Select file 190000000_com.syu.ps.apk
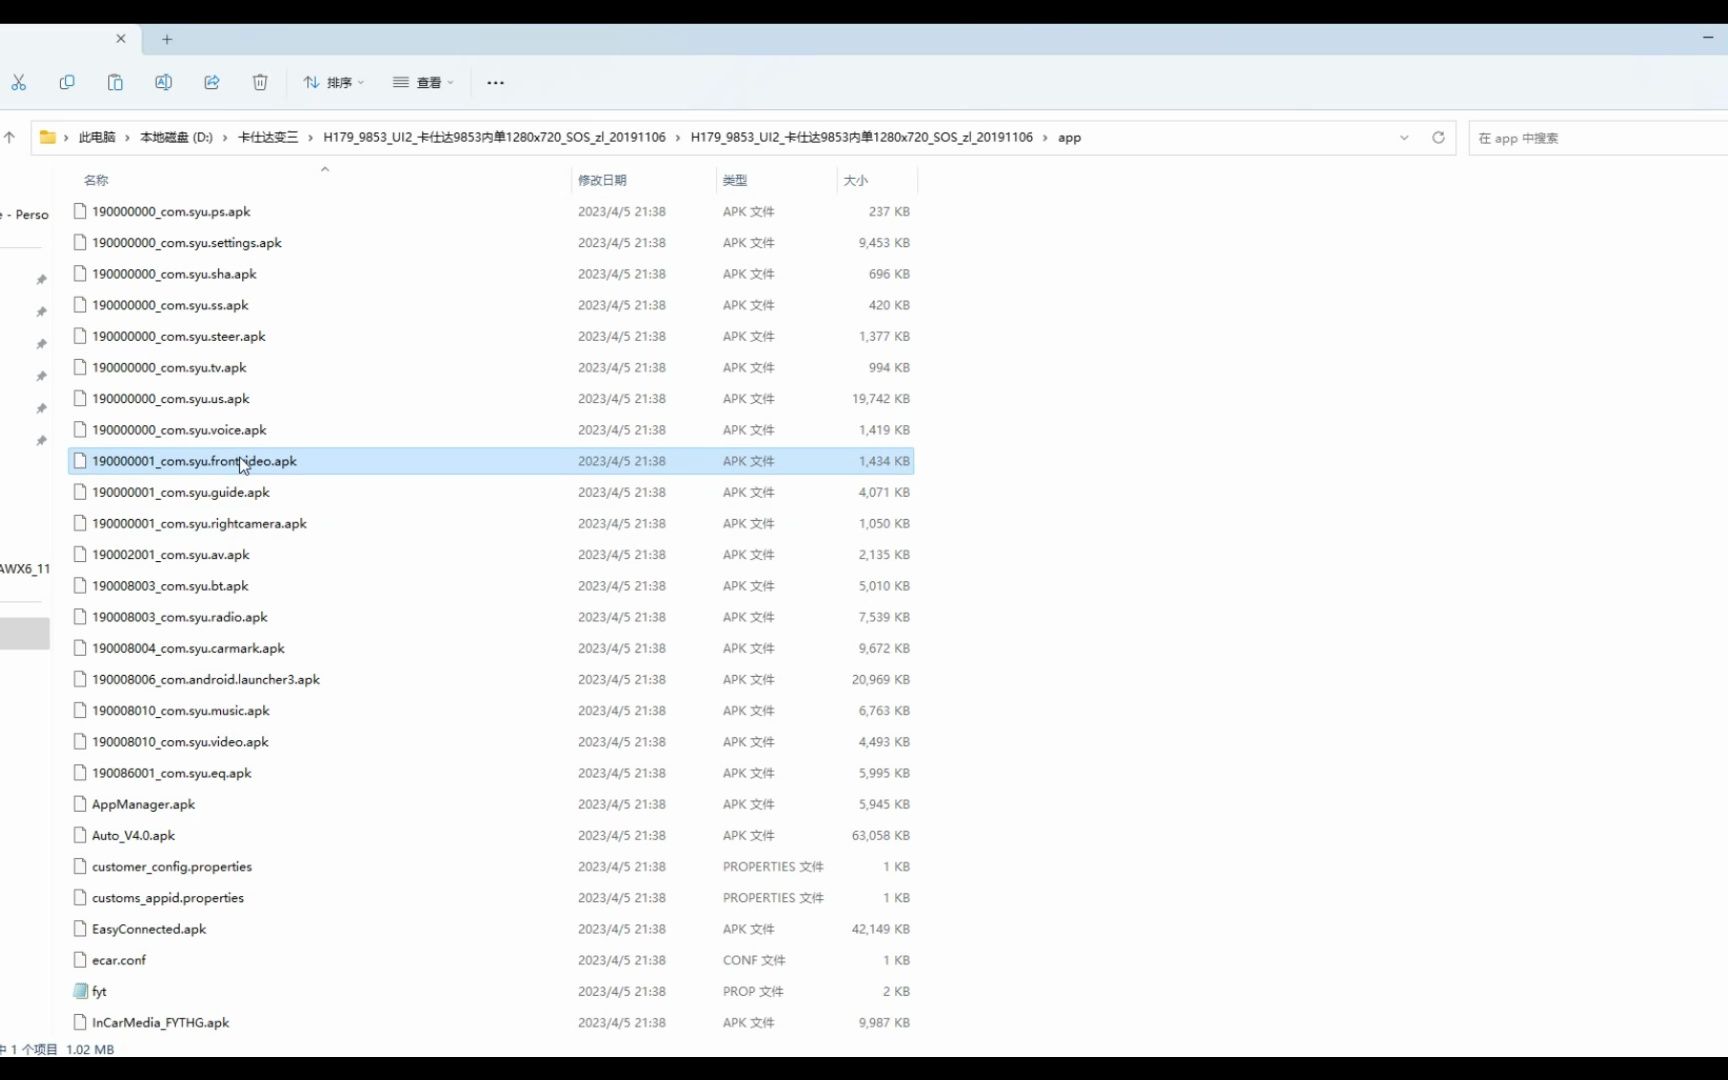 pos(491,211)
